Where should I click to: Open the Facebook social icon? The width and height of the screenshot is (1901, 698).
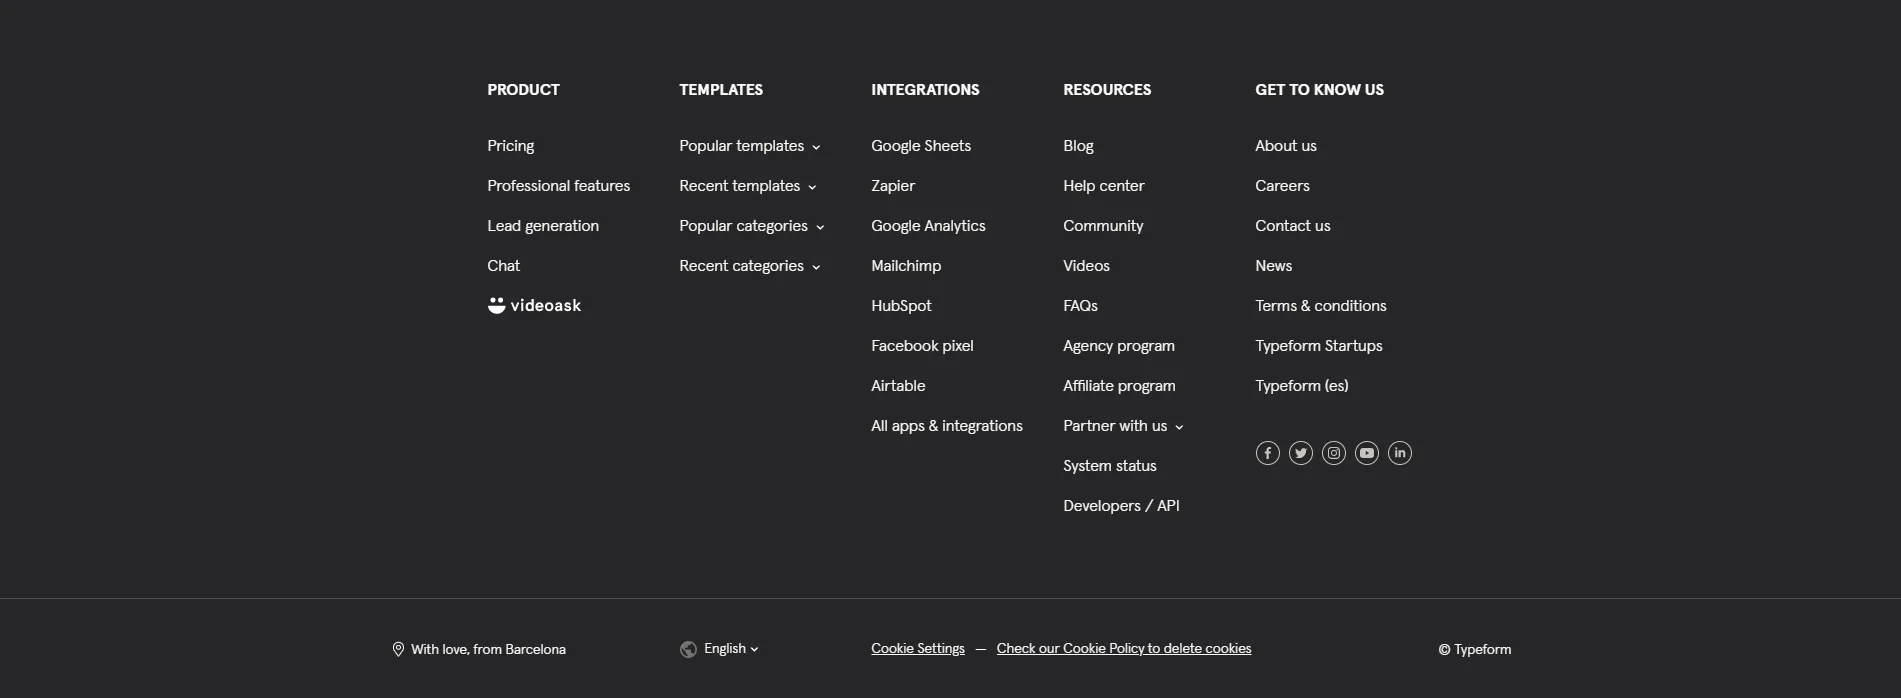pyautogui.click(x=1267, y=453)
